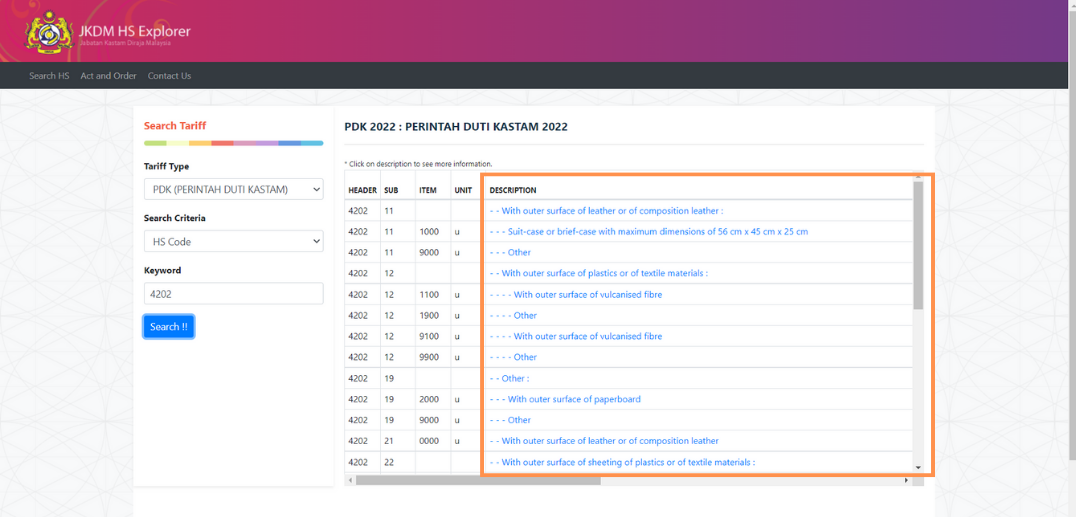Viewport: 1076px width, 517px height.
Task: Click the JKDM crest logo
Action: pyautogui.click(x=48, y=32)
